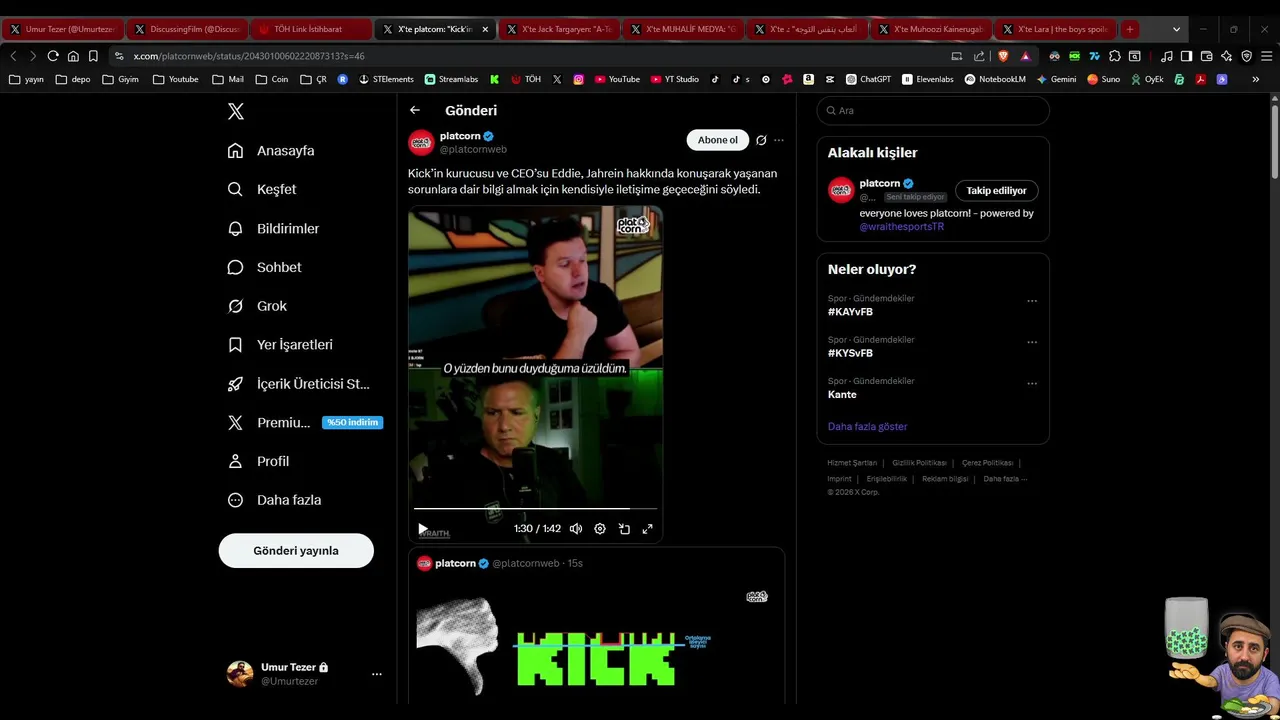Open Daha fazla menu

274,500
